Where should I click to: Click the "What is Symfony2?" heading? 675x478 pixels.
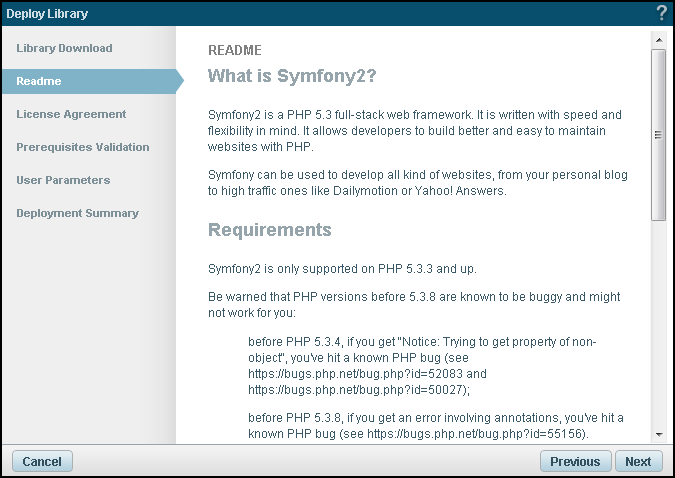click(x=291, y=76)
